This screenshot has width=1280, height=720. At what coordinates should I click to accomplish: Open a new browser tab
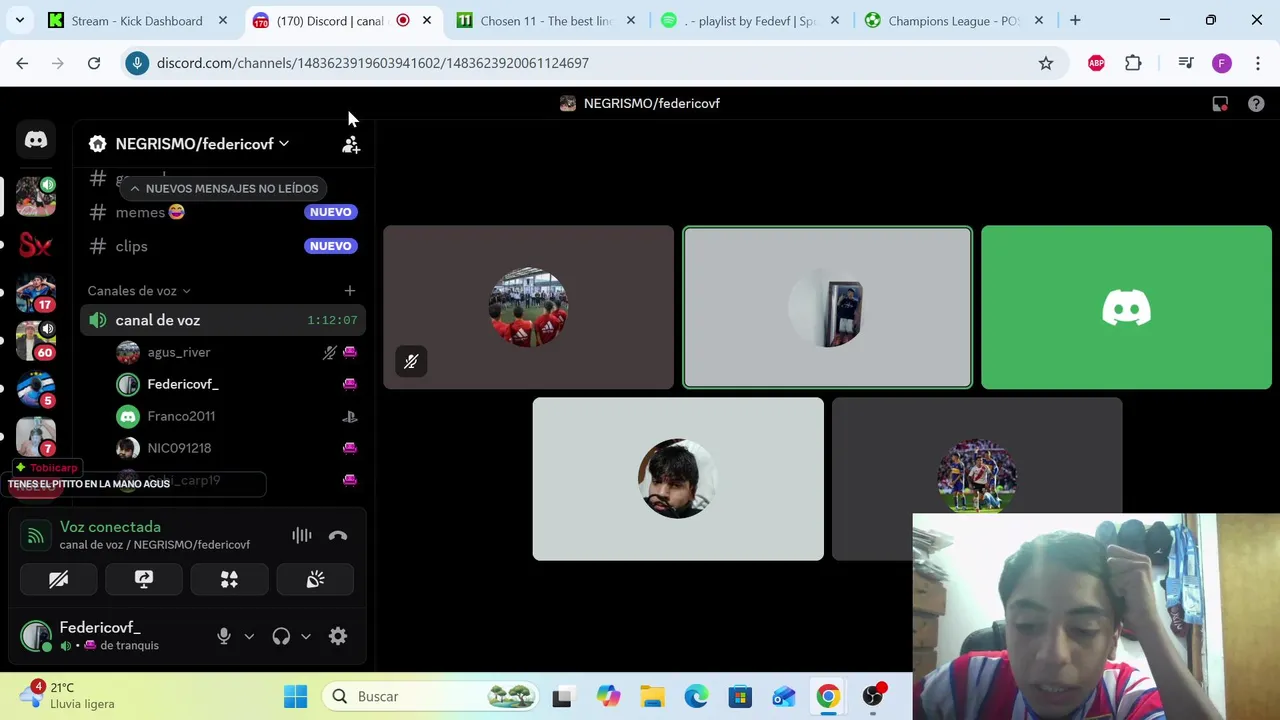[1075, 20]
